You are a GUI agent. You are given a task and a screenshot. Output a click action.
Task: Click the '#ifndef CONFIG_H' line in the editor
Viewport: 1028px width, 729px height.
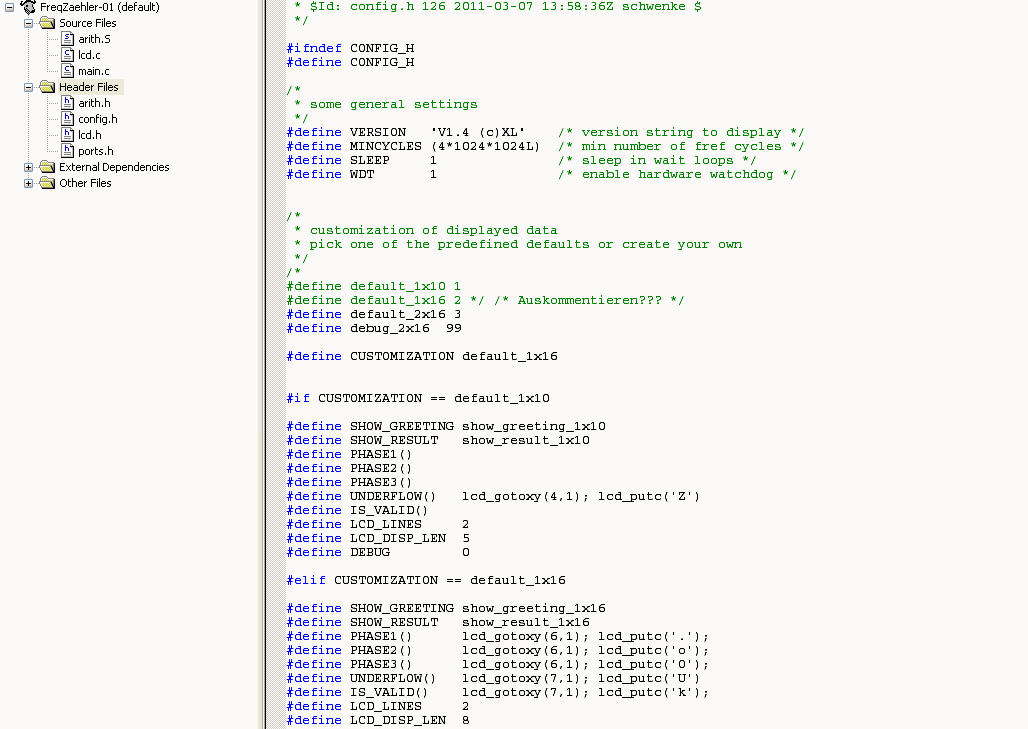pos(350,49)
